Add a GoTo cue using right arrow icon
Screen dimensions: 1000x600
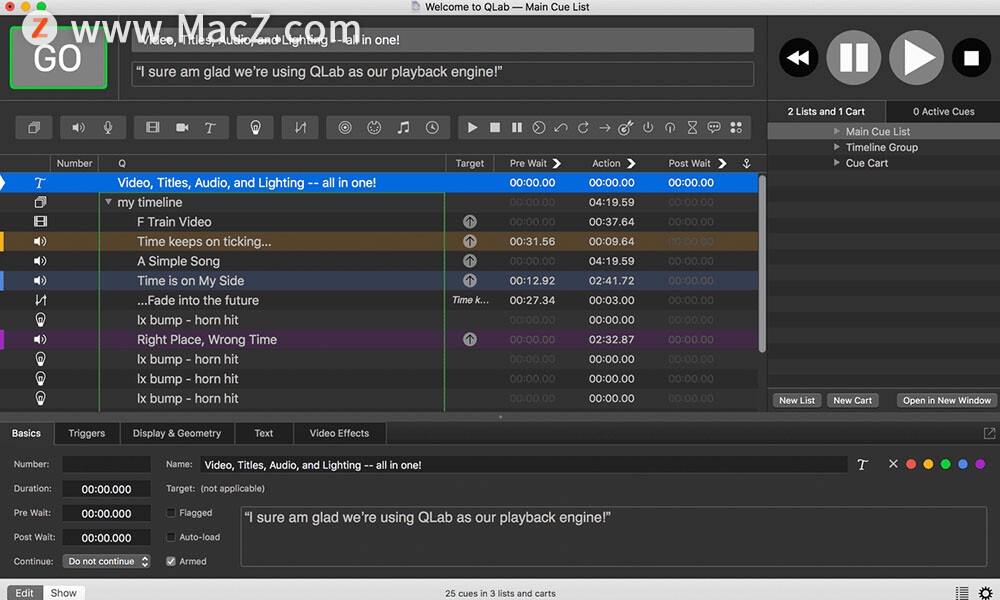pos(605,128)
